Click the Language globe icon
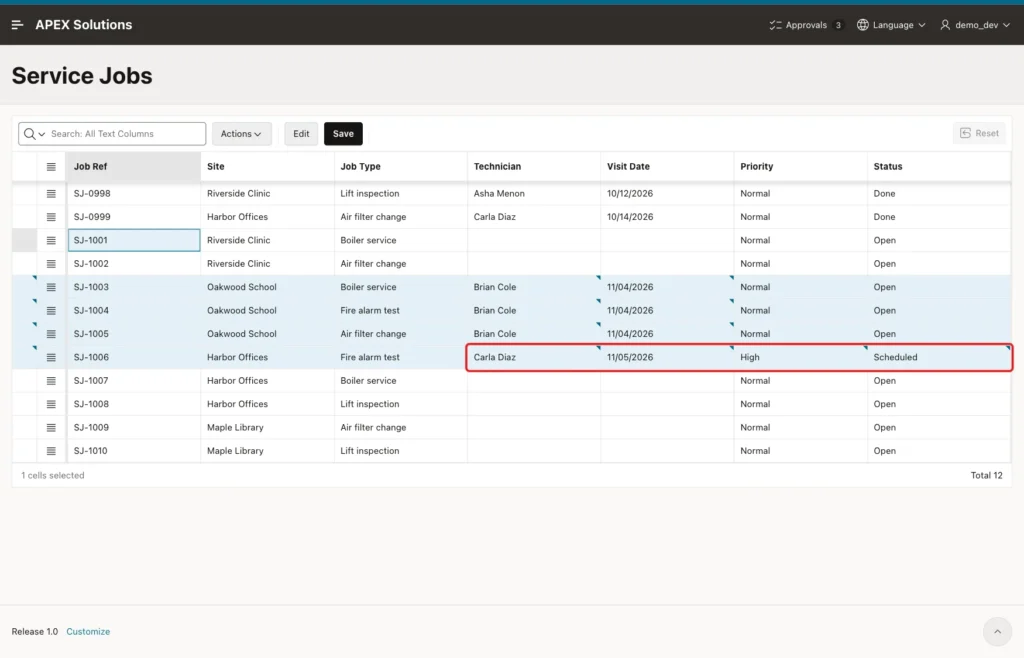 click(863, 25)
